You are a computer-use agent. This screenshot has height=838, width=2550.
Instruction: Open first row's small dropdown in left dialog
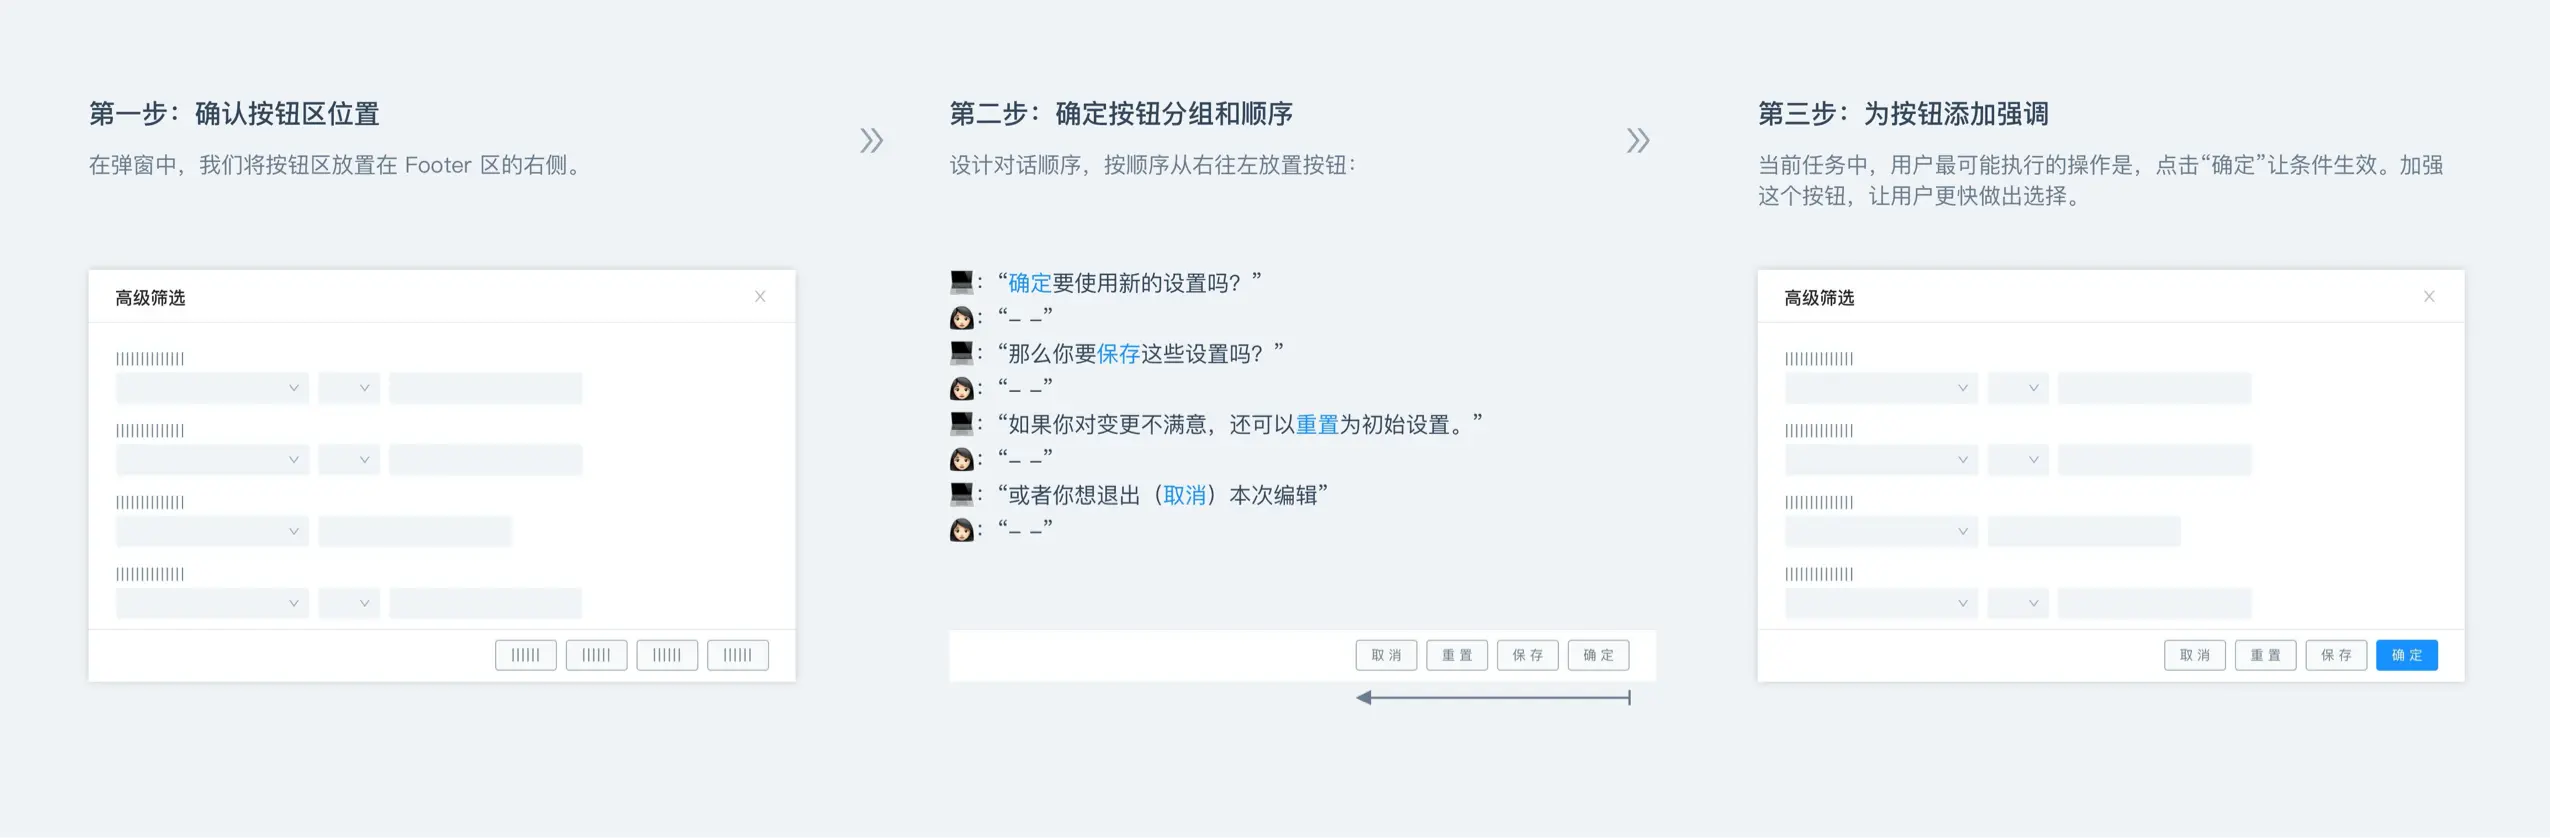(x=349, y=388)
